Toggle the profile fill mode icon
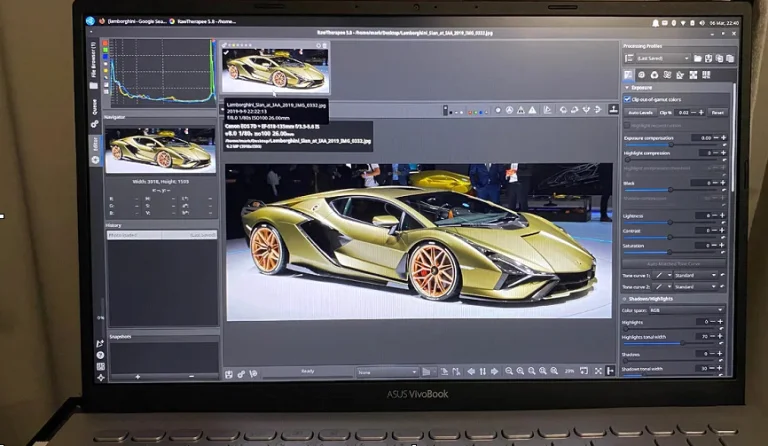This screenshot has width=768, height=446. click(629, 58)
